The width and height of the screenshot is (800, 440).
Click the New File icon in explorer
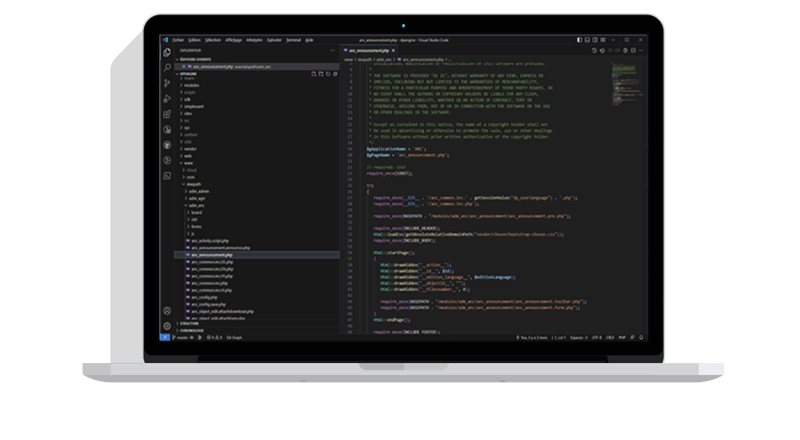pyautogui.click(x=314, y=74)
